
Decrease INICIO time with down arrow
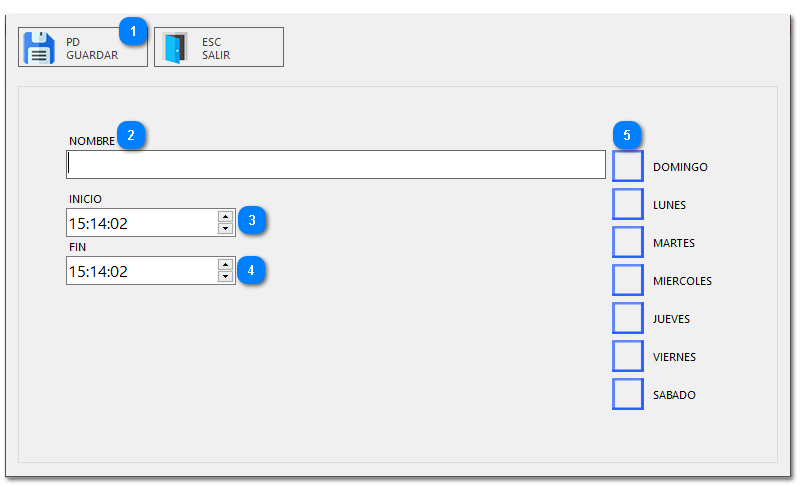tap(225, 228)
